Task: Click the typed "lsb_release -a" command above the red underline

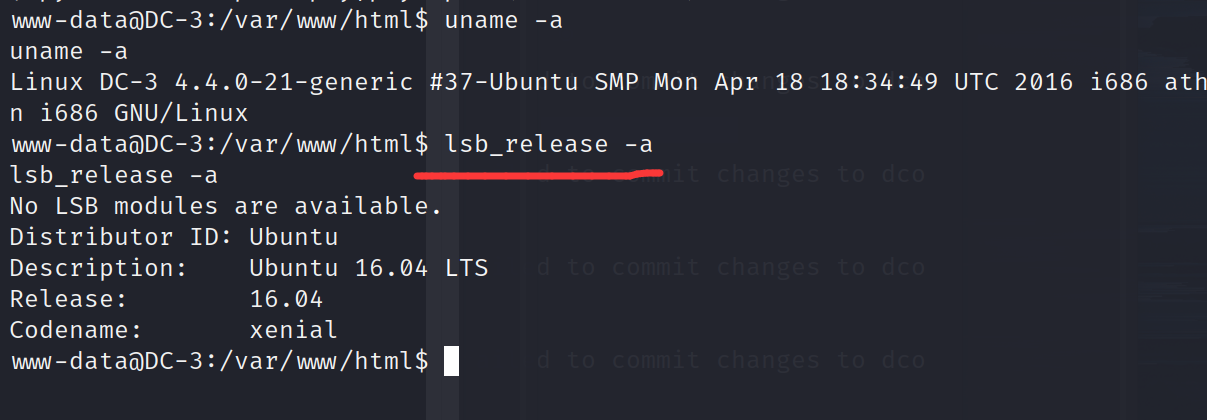Action: pyautogui.click(x=549, y=144)
